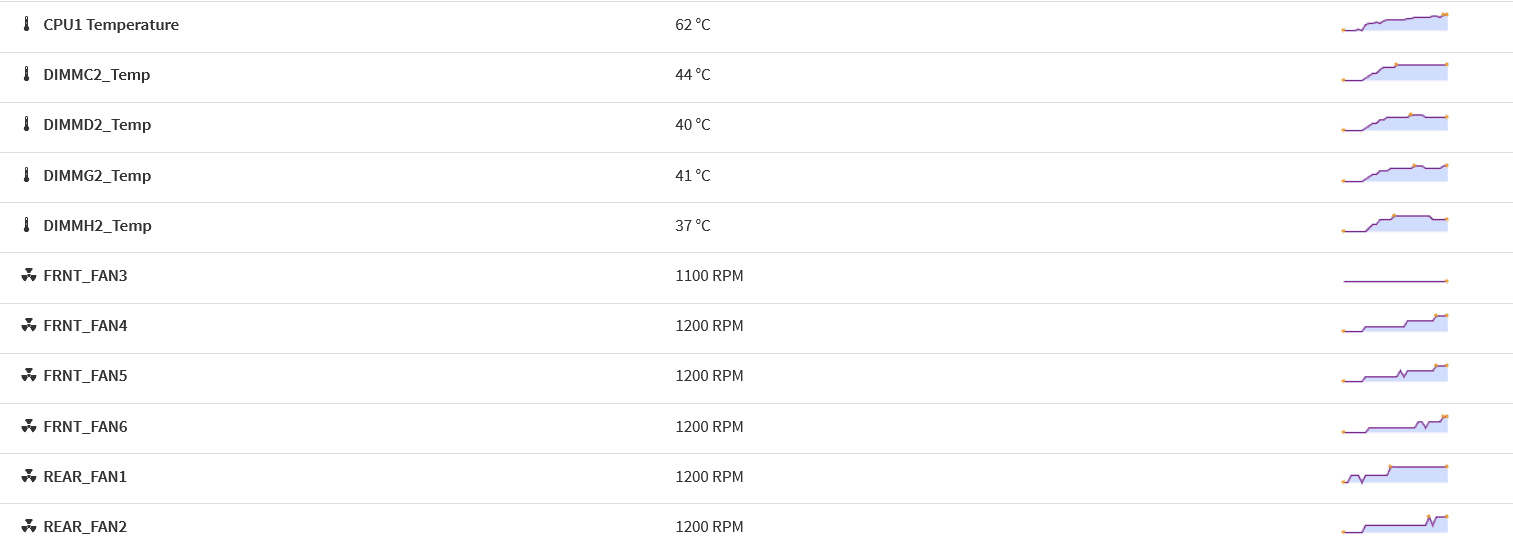1513x554 pixels.
Task: Select the FRNT_FAN6 sensor name
Action: 86,427
